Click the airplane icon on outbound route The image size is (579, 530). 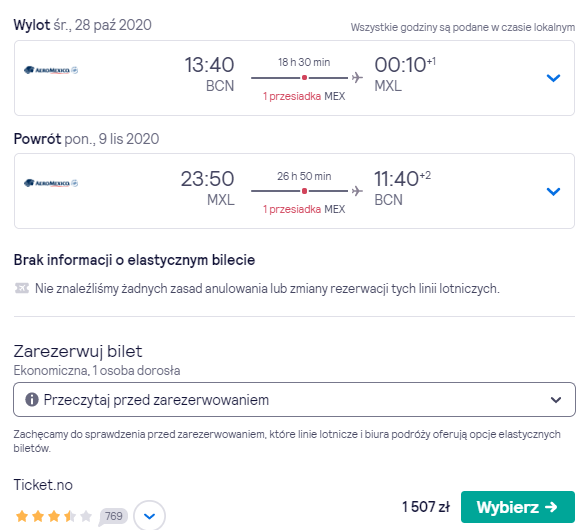pos(357,78)
